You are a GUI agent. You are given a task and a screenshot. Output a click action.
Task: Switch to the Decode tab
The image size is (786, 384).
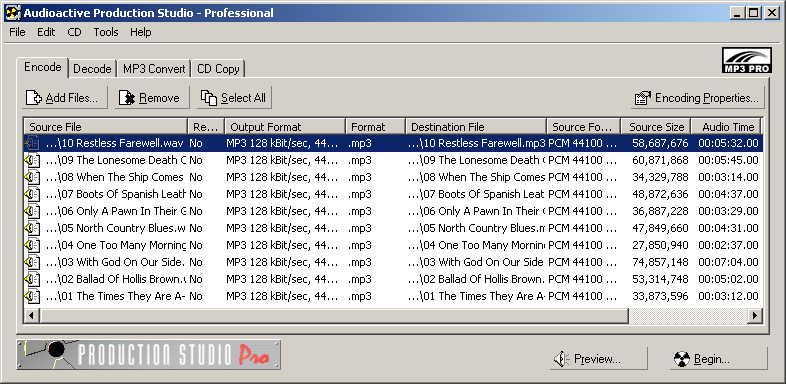point(92,69)
